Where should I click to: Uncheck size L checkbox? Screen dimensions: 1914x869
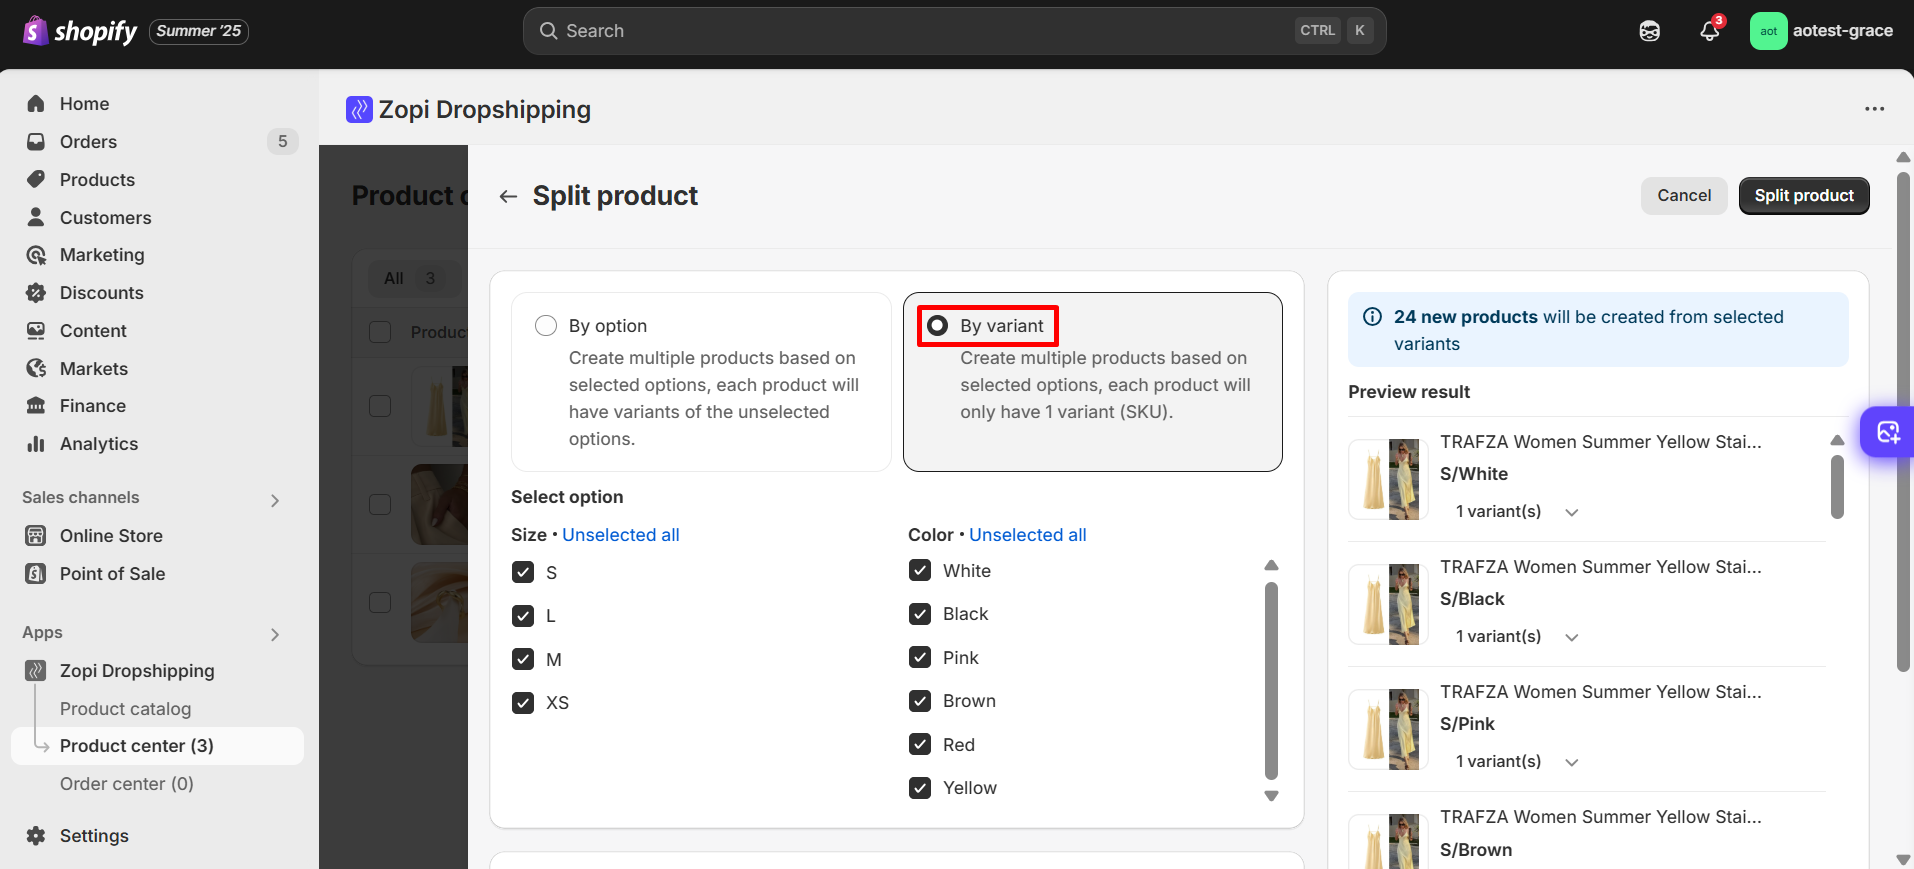[x=523, y=616]
